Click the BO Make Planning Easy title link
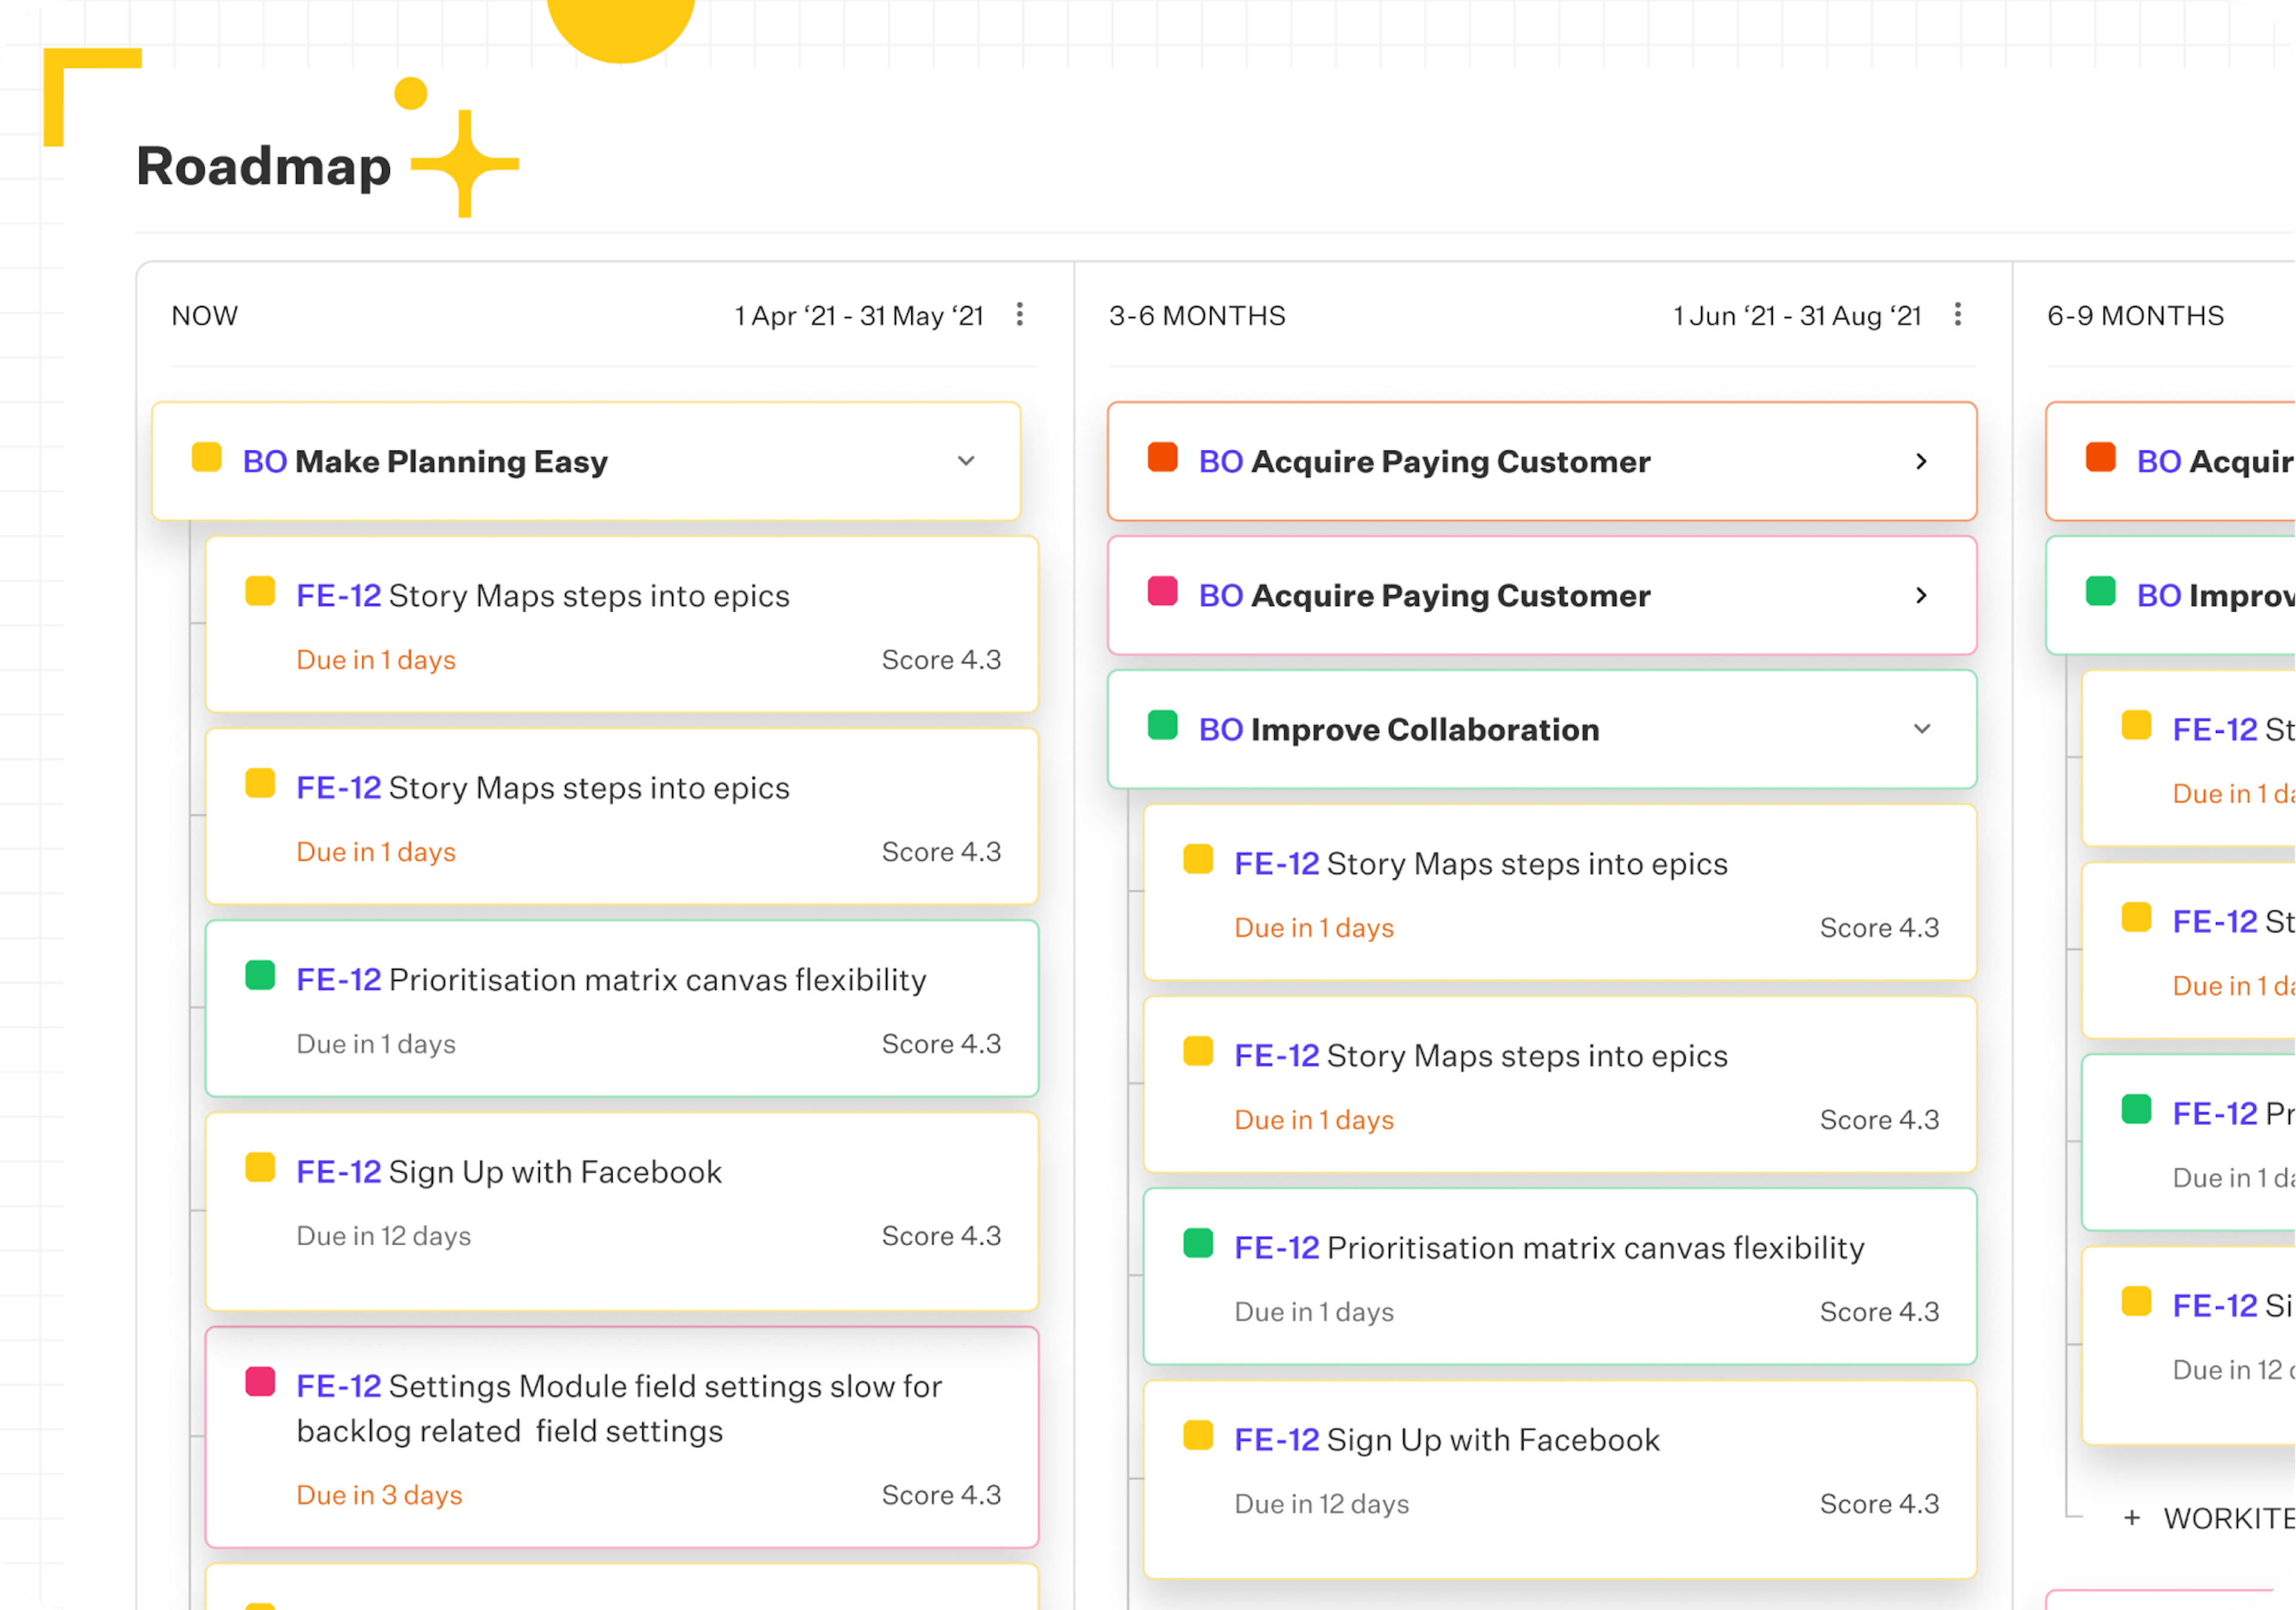The image size is (2296, 1610). [x=425, y=462]
